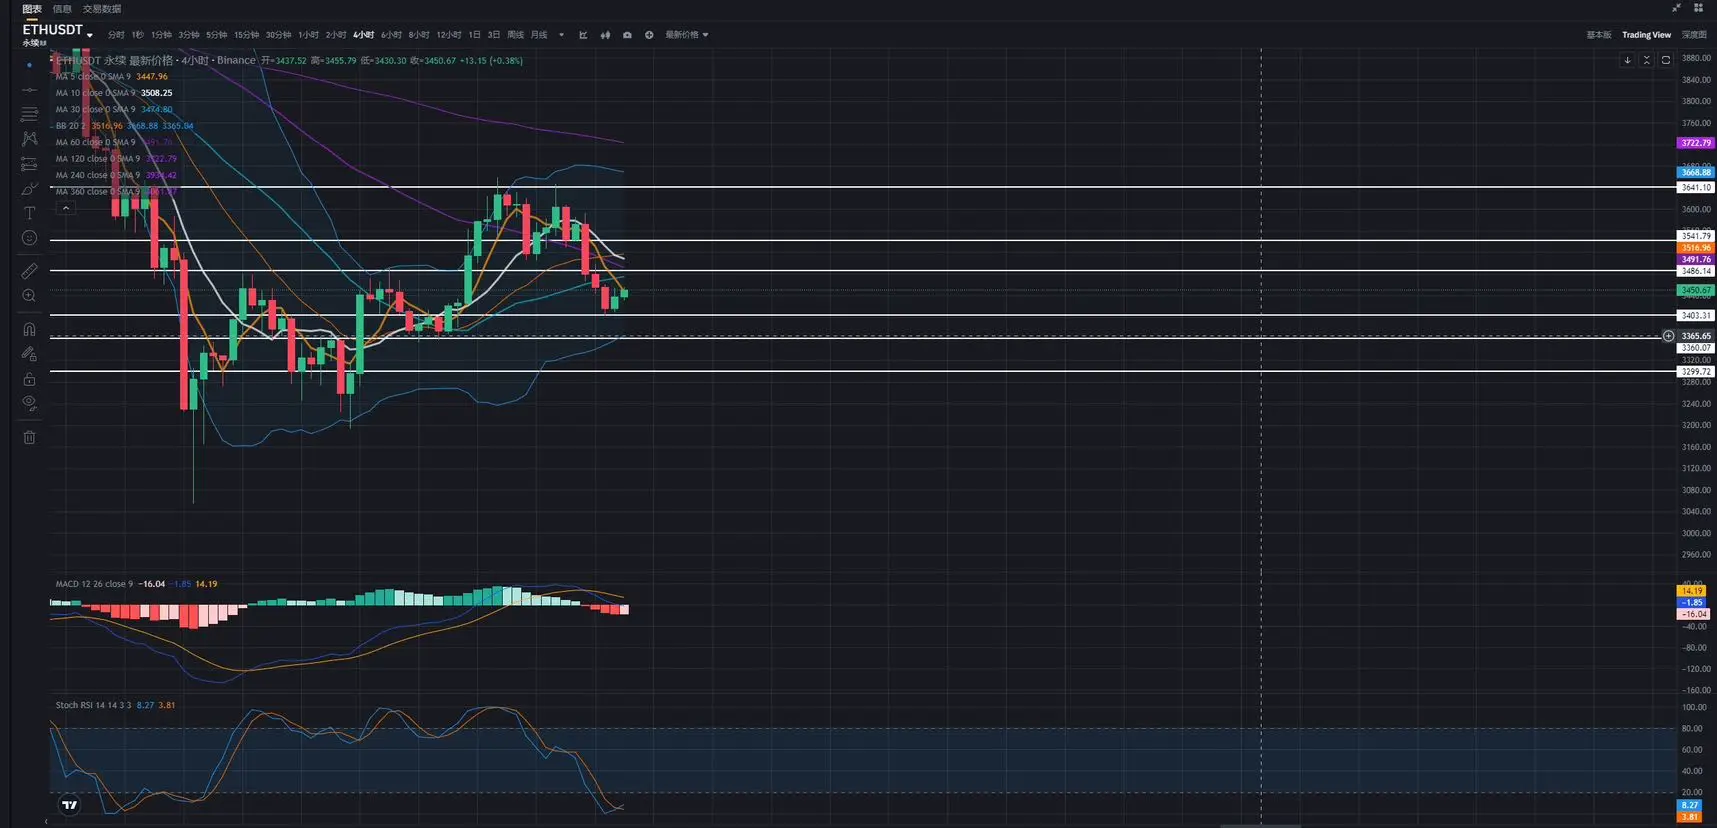Click the plus circle icon in toolbar
The image size is (1717, 828).
[x=649, y=35]
